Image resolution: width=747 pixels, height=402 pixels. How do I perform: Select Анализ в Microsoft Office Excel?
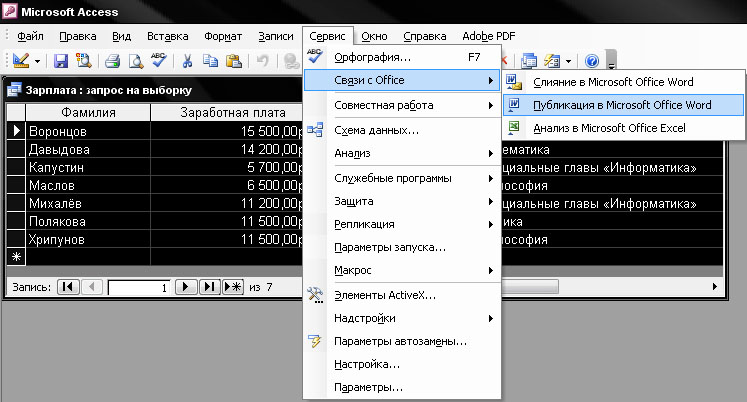[x=623, y=128]
